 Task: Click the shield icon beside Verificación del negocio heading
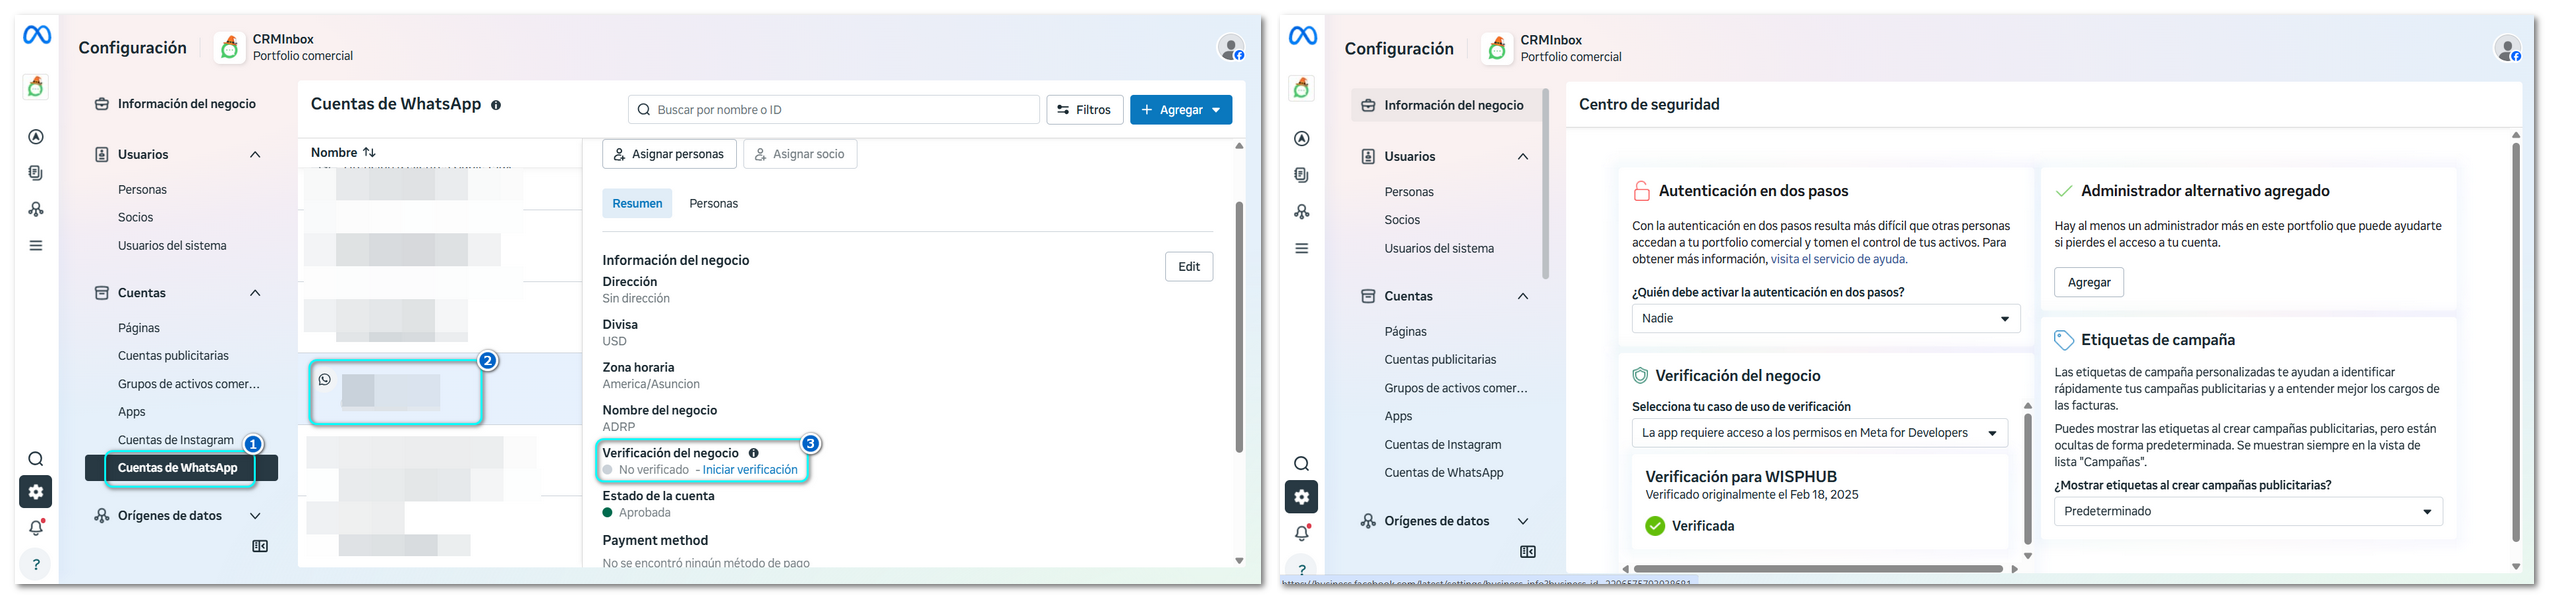pyautogui.click(x=1640, y=376)
